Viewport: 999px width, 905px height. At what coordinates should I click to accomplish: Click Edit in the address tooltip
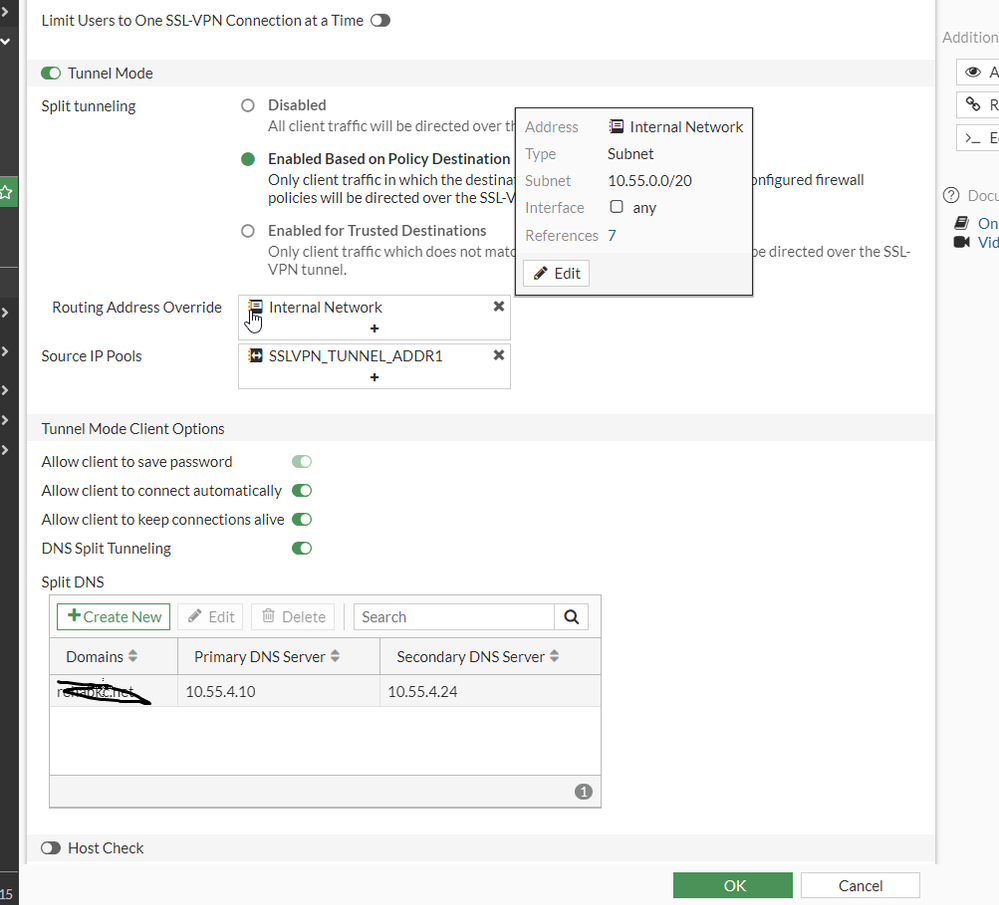pos(556,273)
